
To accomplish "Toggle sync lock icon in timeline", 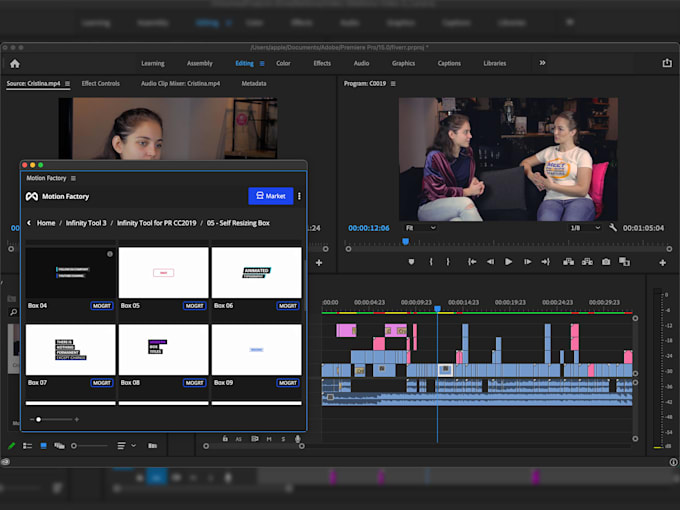I will (255, 439).
